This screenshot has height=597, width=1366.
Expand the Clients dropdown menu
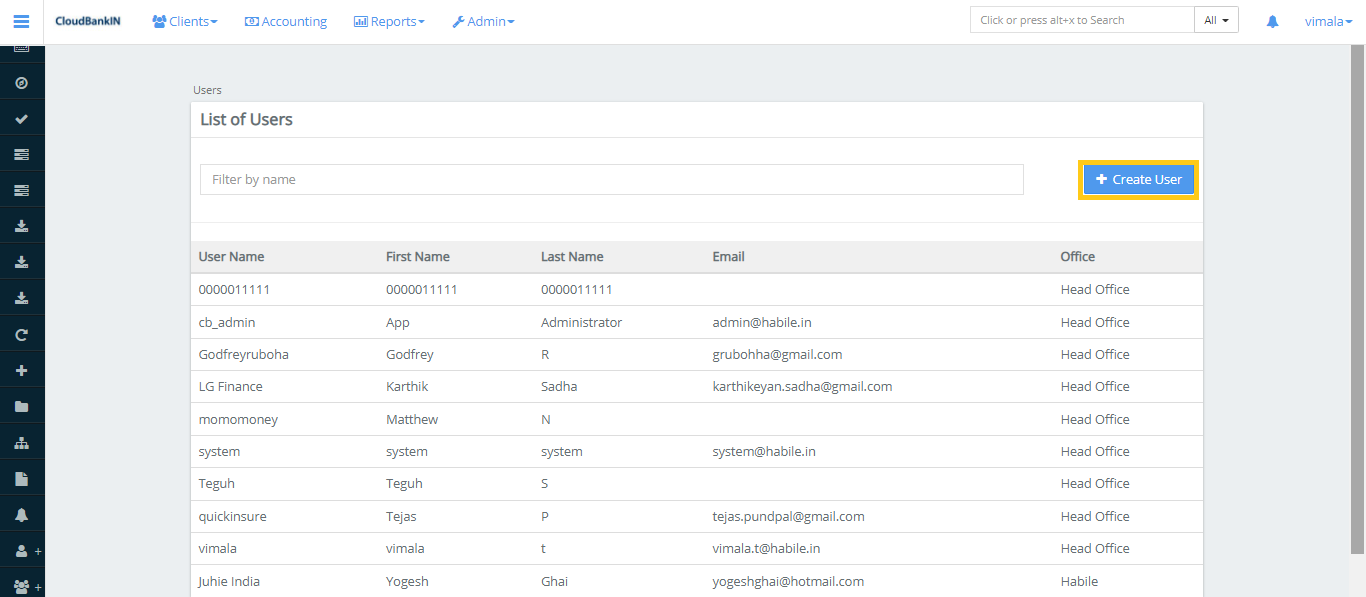pos(184,21)
